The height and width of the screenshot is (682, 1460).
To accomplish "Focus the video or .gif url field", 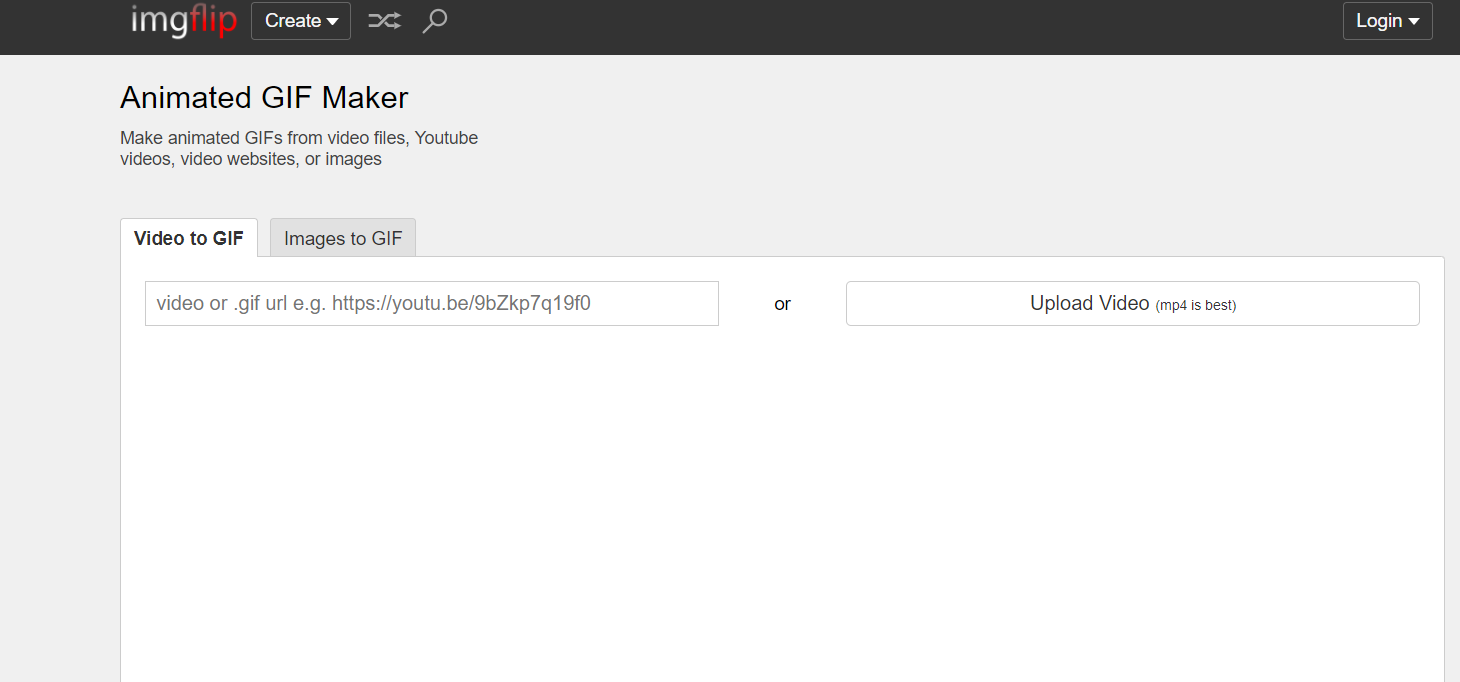I will coord(432,303).
